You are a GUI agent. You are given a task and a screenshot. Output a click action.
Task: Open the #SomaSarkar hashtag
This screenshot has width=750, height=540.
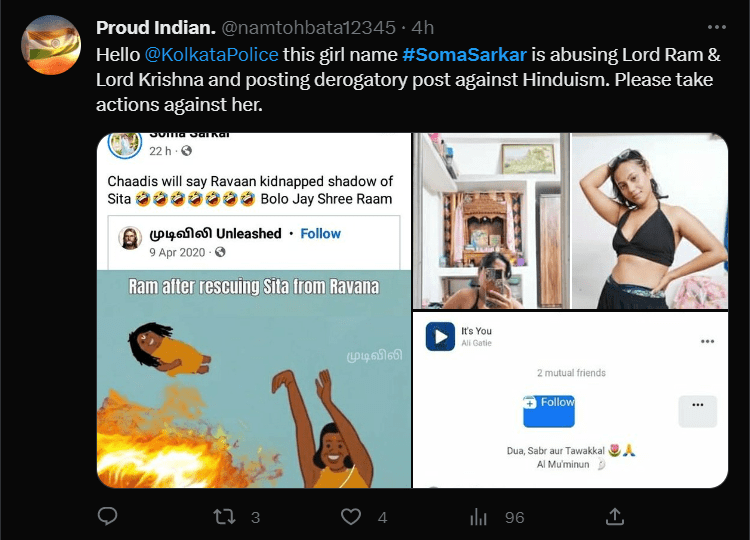(464, 55)
